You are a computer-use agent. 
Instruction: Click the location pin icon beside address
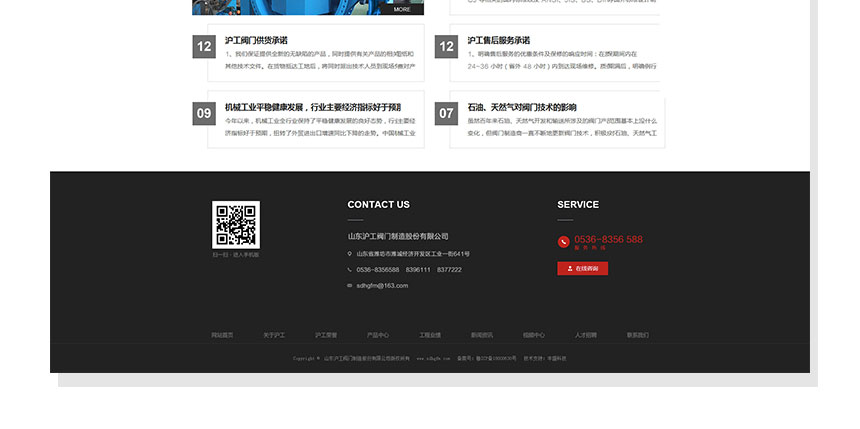tap(350, 254)
